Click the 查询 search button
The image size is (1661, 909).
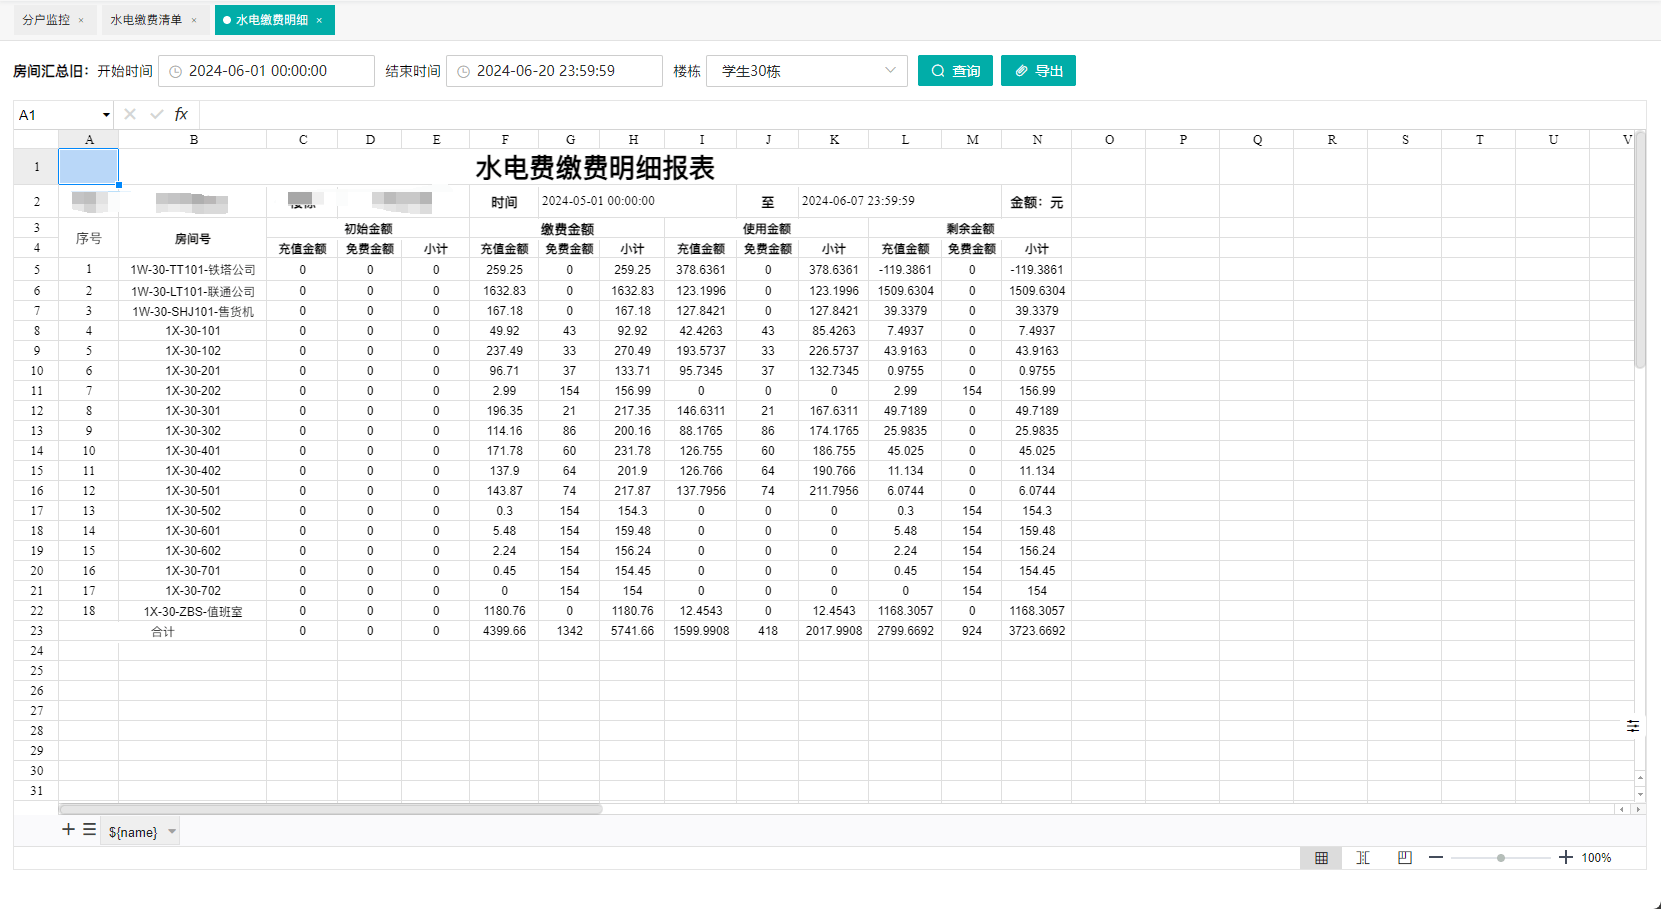click(955, 71)
